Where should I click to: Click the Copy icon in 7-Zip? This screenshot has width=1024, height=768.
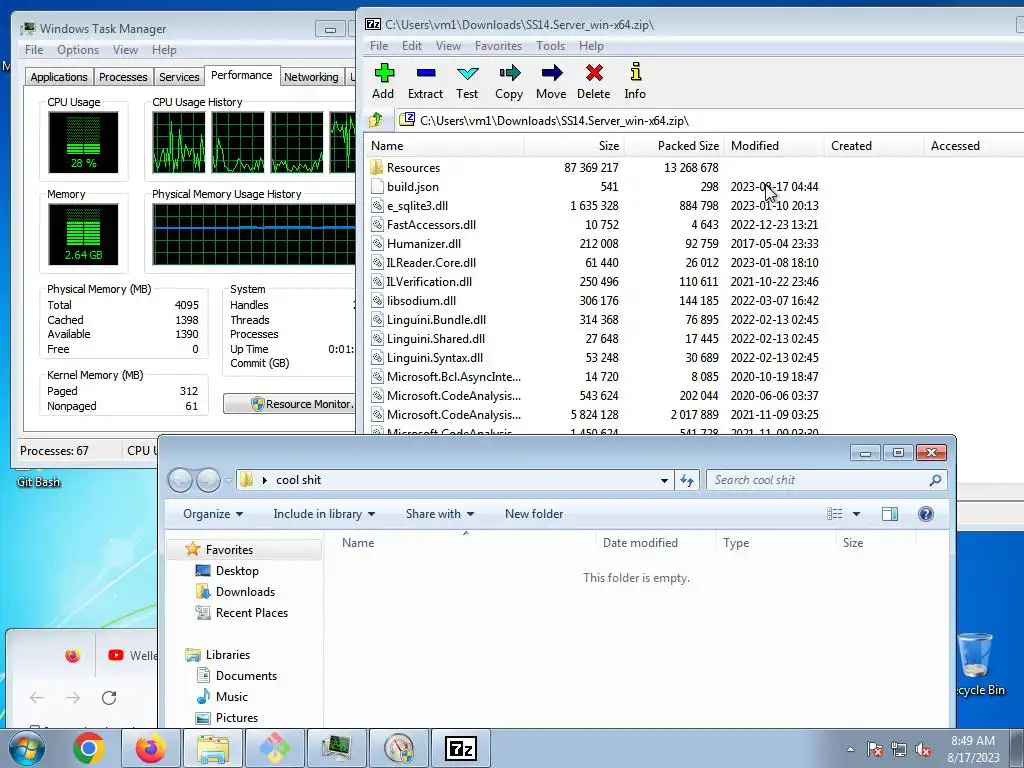click(x=509, y=72)
